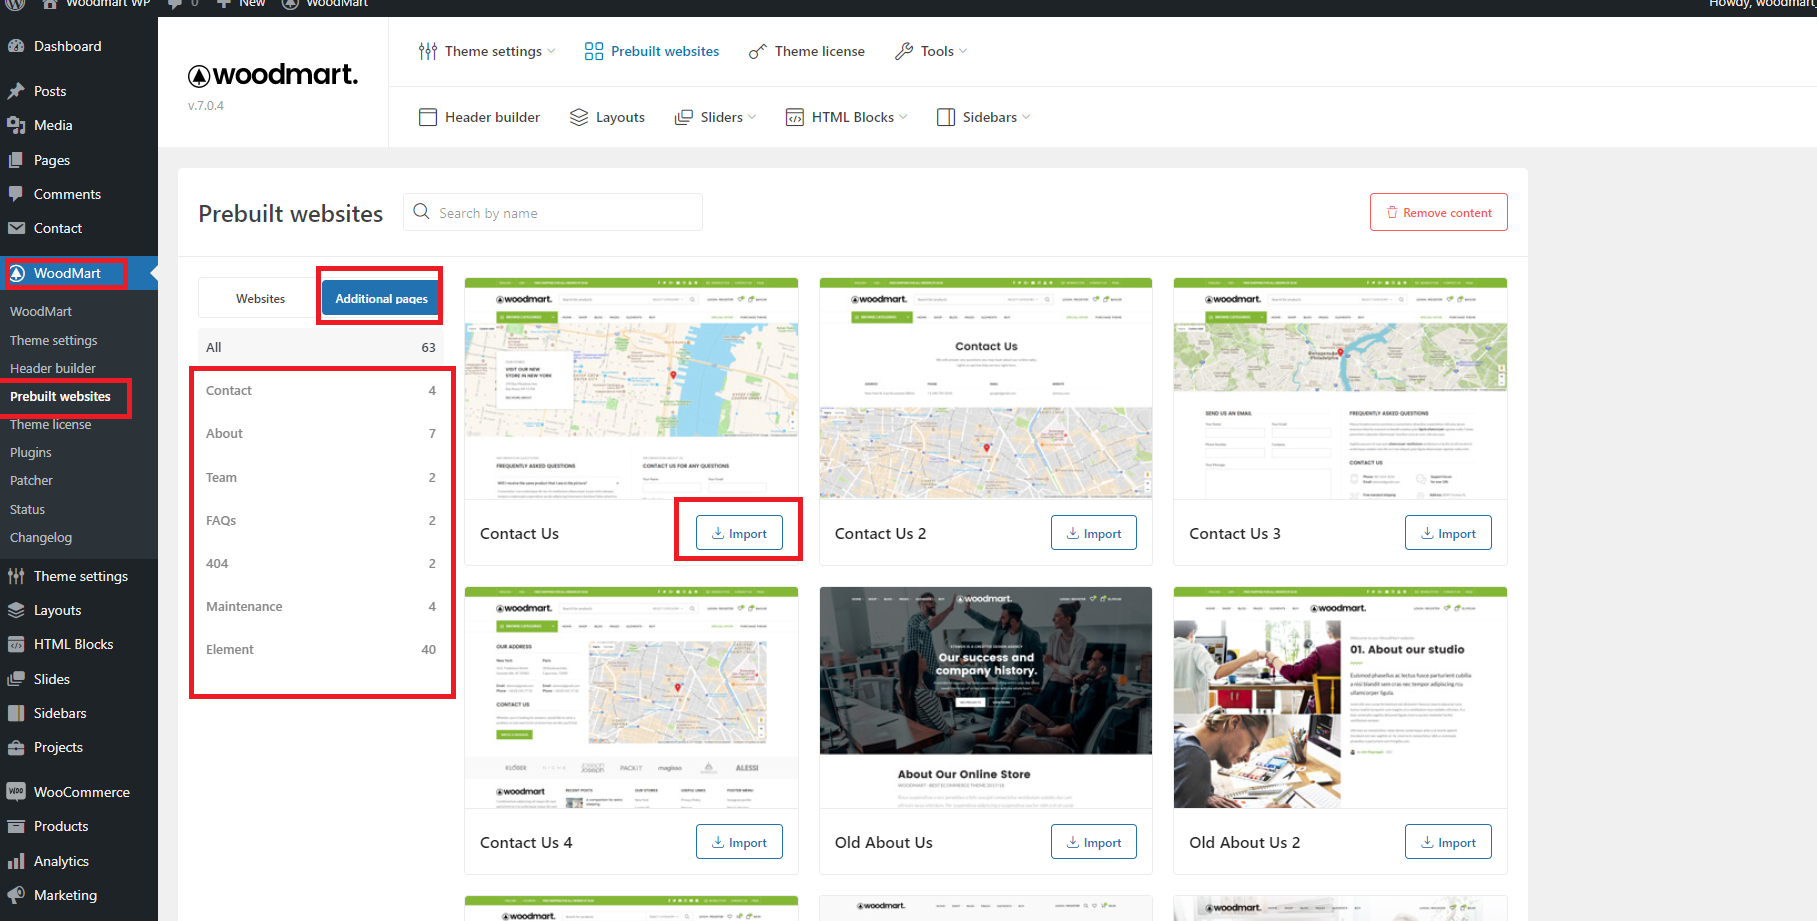Open the Contact Us 2 thumbnail preview
Image resolution: width=1817 pixels, height=921 pixels.
click(x=986, y=389)
